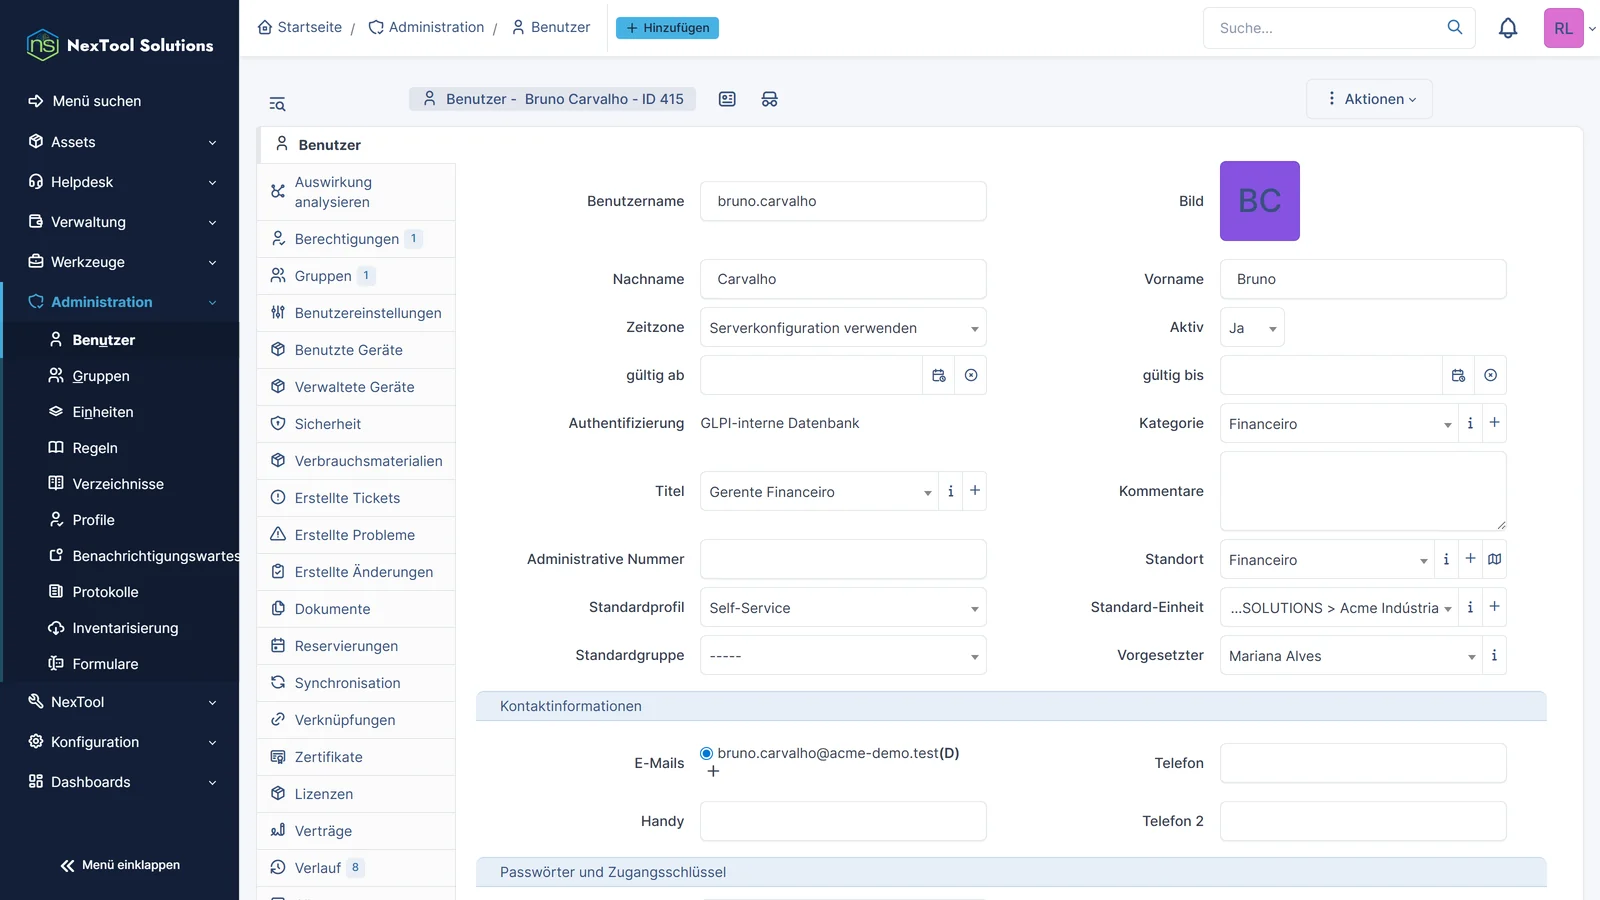Viewport: 1600px width, 900px height.
Task: Click the Hinzufügen button
Action: point(667,28)
